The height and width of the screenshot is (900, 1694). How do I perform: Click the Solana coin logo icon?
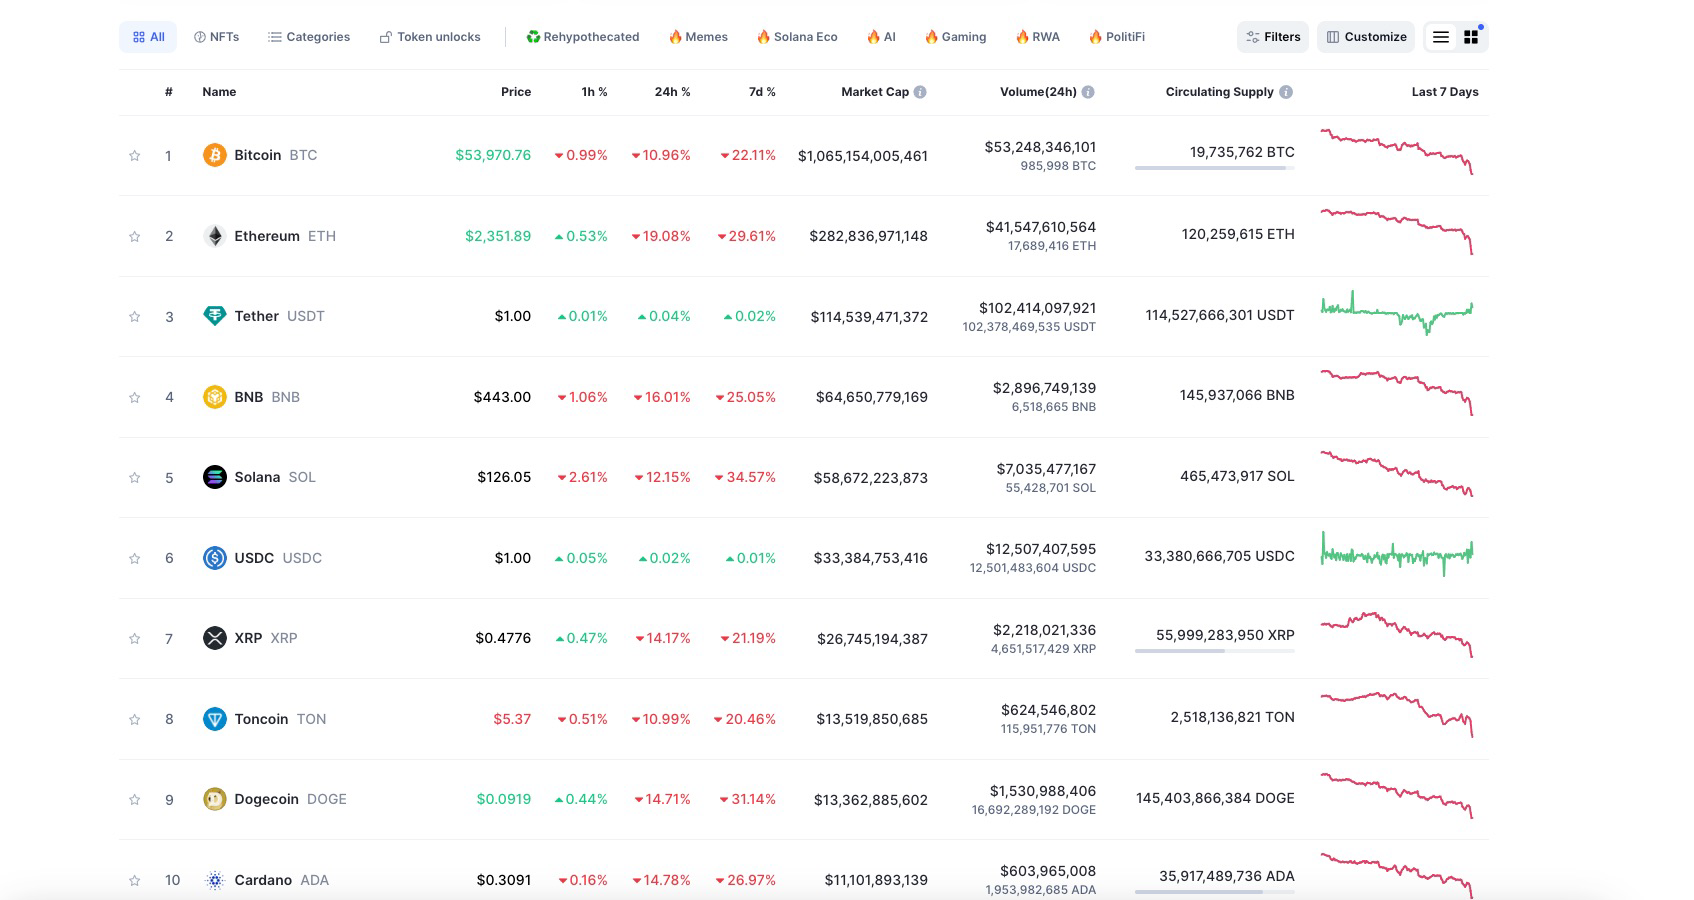(214, 477)
